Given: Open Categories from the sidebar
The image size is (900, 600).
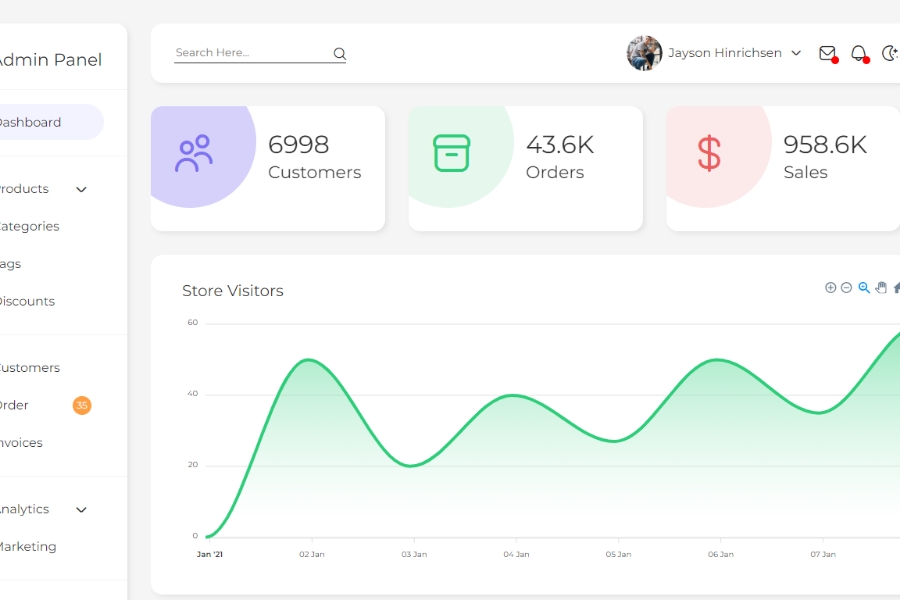Looking at the screenshot, I should 29,227.
